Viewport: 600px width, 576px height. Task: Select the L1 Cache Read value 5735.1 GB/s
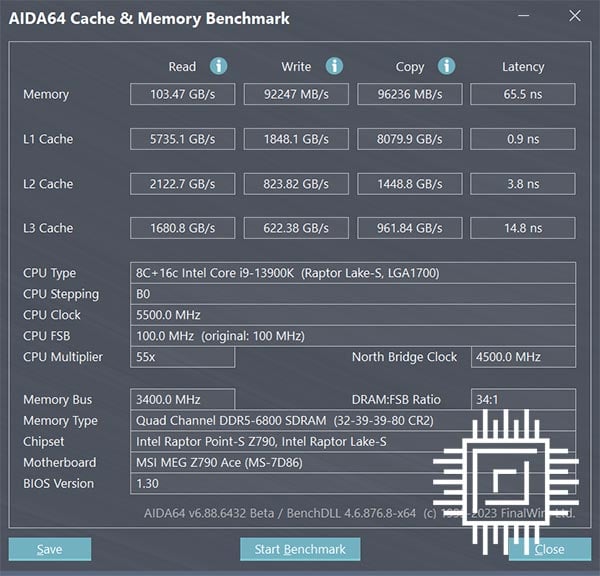[x=183, y=139]
